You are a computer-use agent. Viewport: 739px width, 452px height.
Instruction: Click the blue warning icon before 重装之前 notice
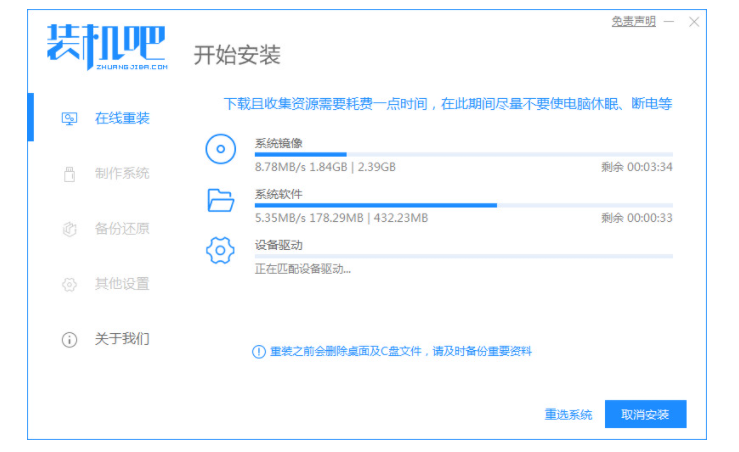258,352
